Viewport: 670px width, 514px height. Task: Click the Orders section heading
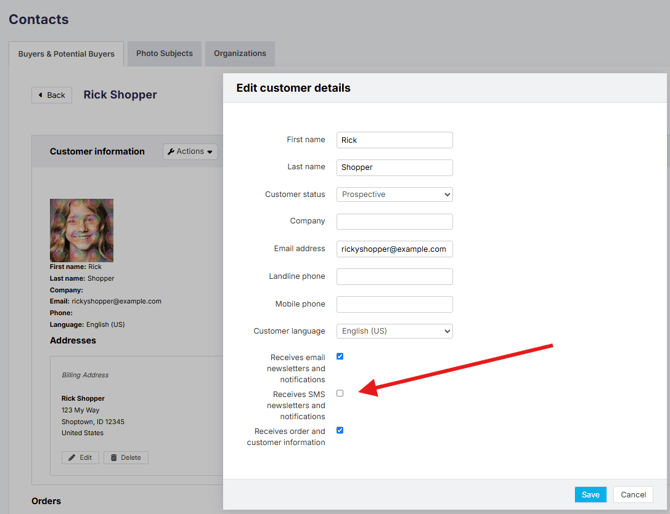click(x=46, y=501)
